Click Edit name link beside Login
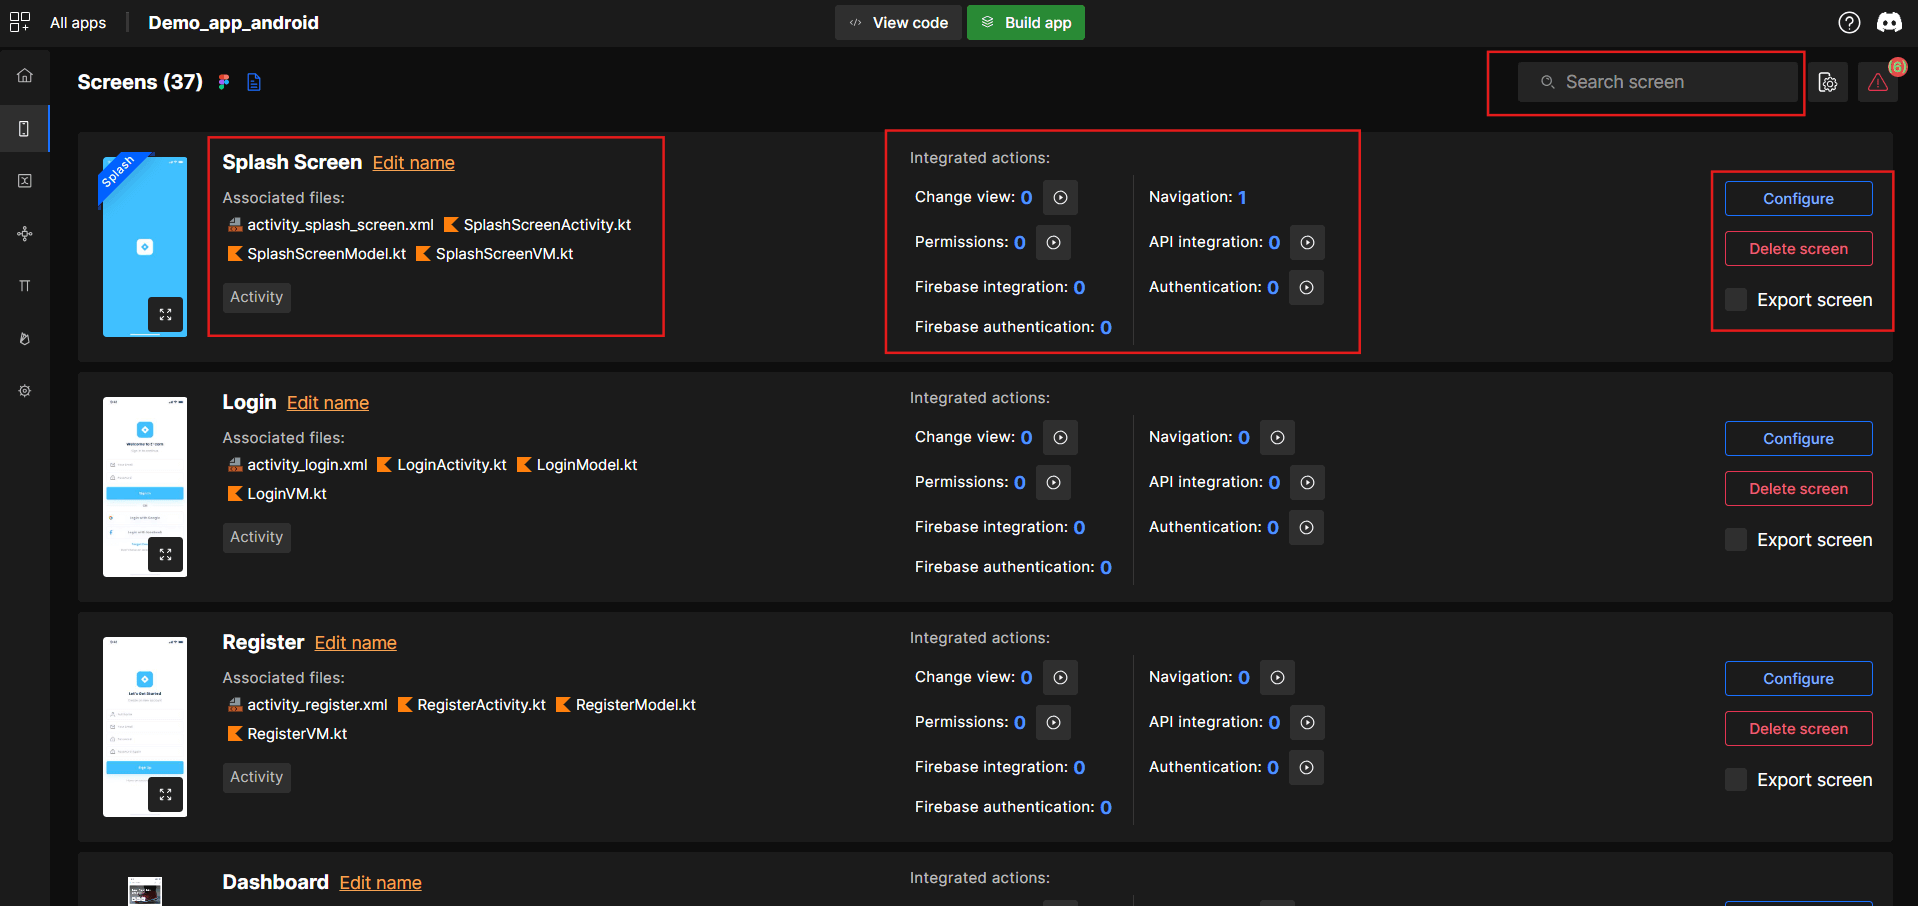1918x906 pixels. click(328, 403)
